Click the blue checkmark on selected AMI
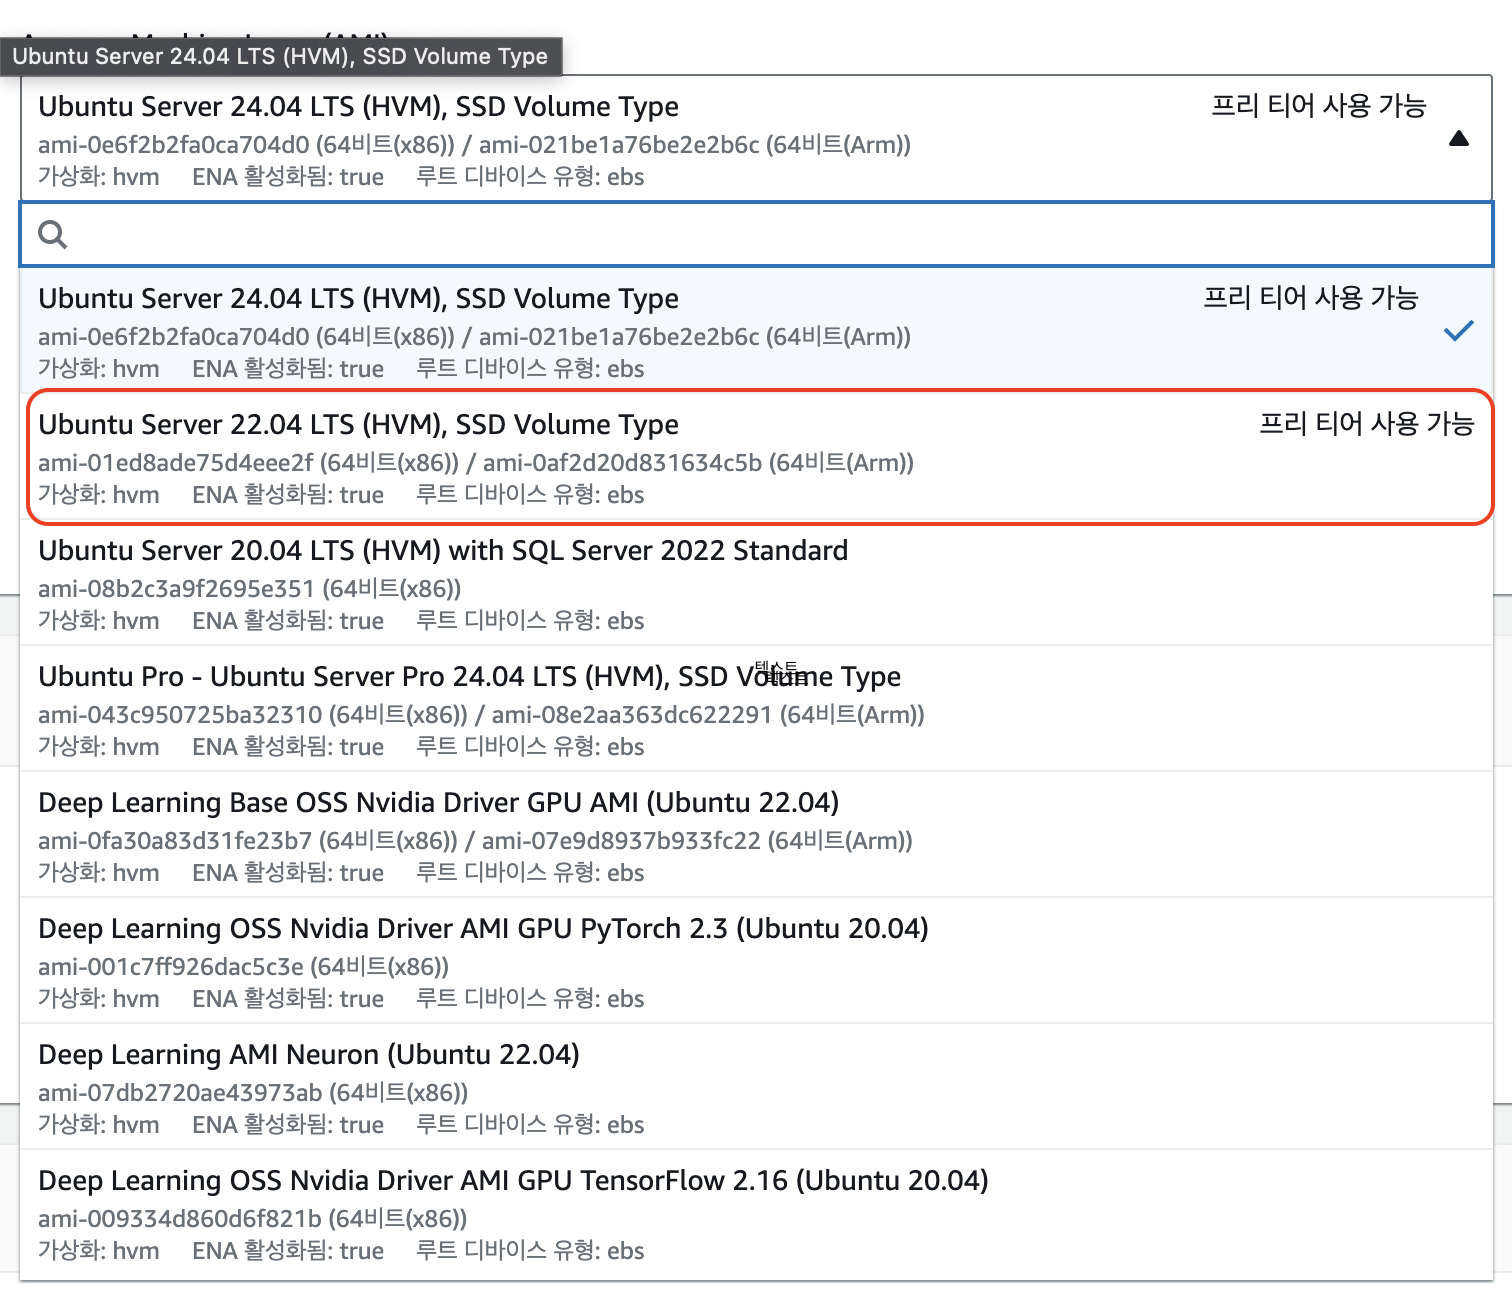Image resolution: width=1512 pixels, height=1298 pixels. coord(1459,331)
